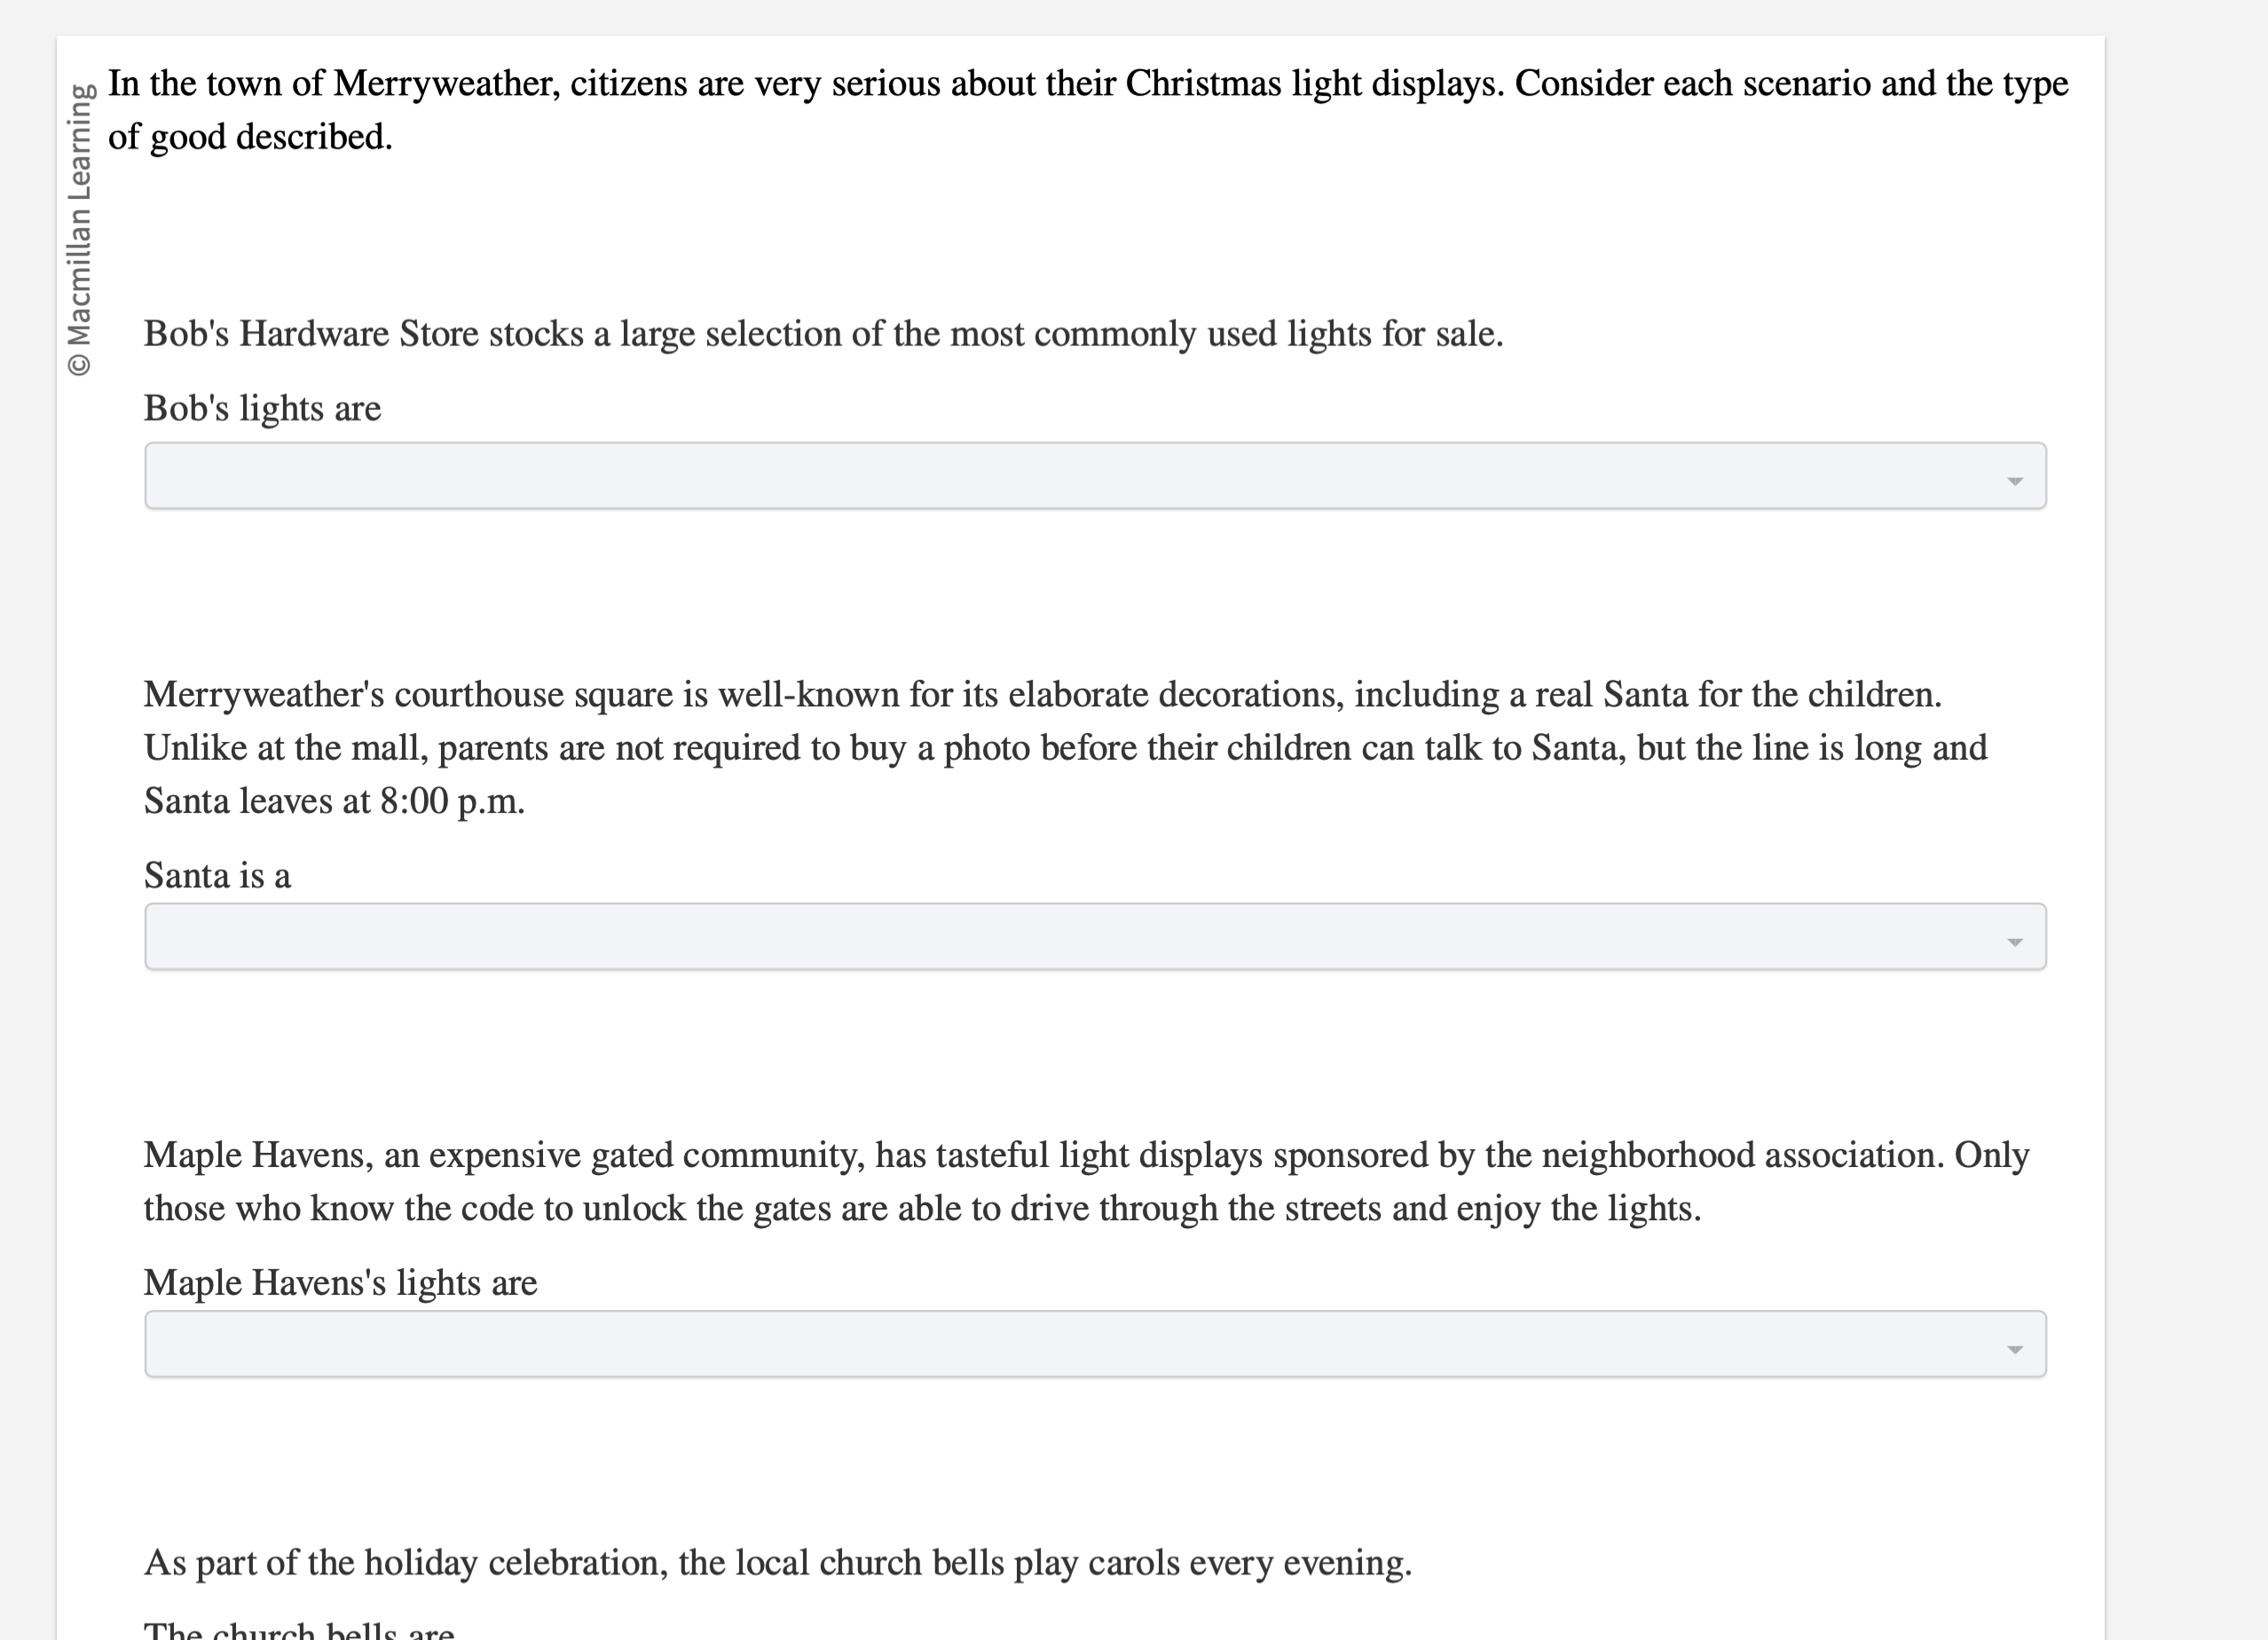Click the church bells scenario sentence
The width and height of the screenshot is (2268, 1640).
pyautogui.click(x=779, y=1562)
